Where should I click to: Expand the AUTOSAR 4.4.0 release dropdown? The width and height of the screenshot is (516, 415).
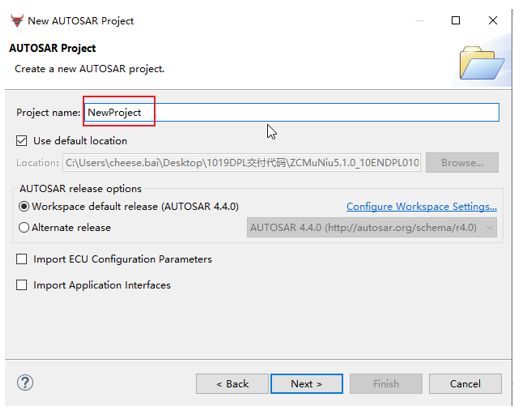372,227
